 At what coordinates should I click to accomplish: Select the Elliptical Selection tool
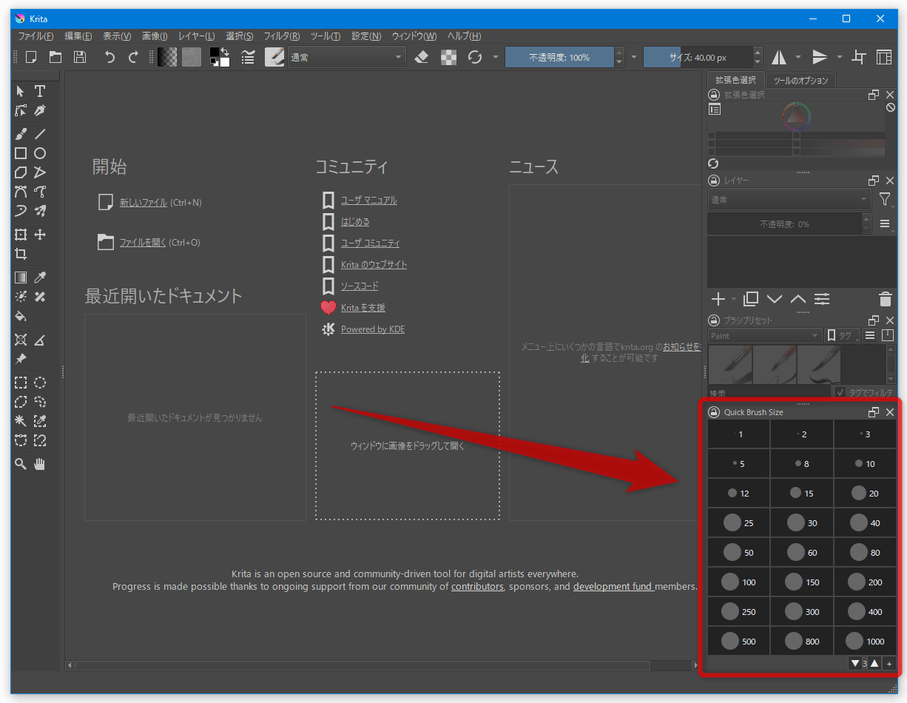(x=40, y=382)
